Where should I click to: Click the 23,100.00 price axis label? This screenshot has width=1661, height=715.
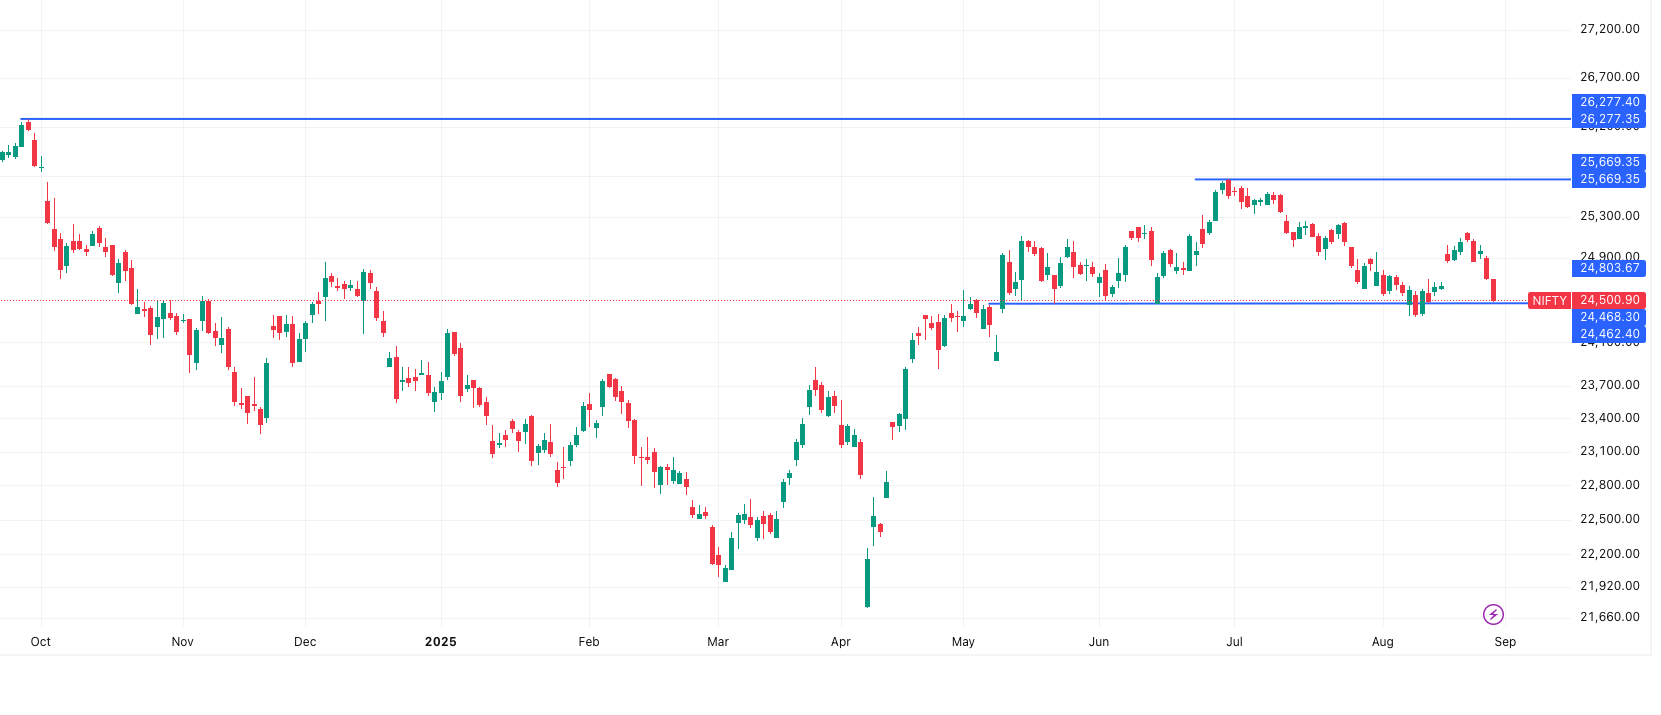click(1609, 451)
